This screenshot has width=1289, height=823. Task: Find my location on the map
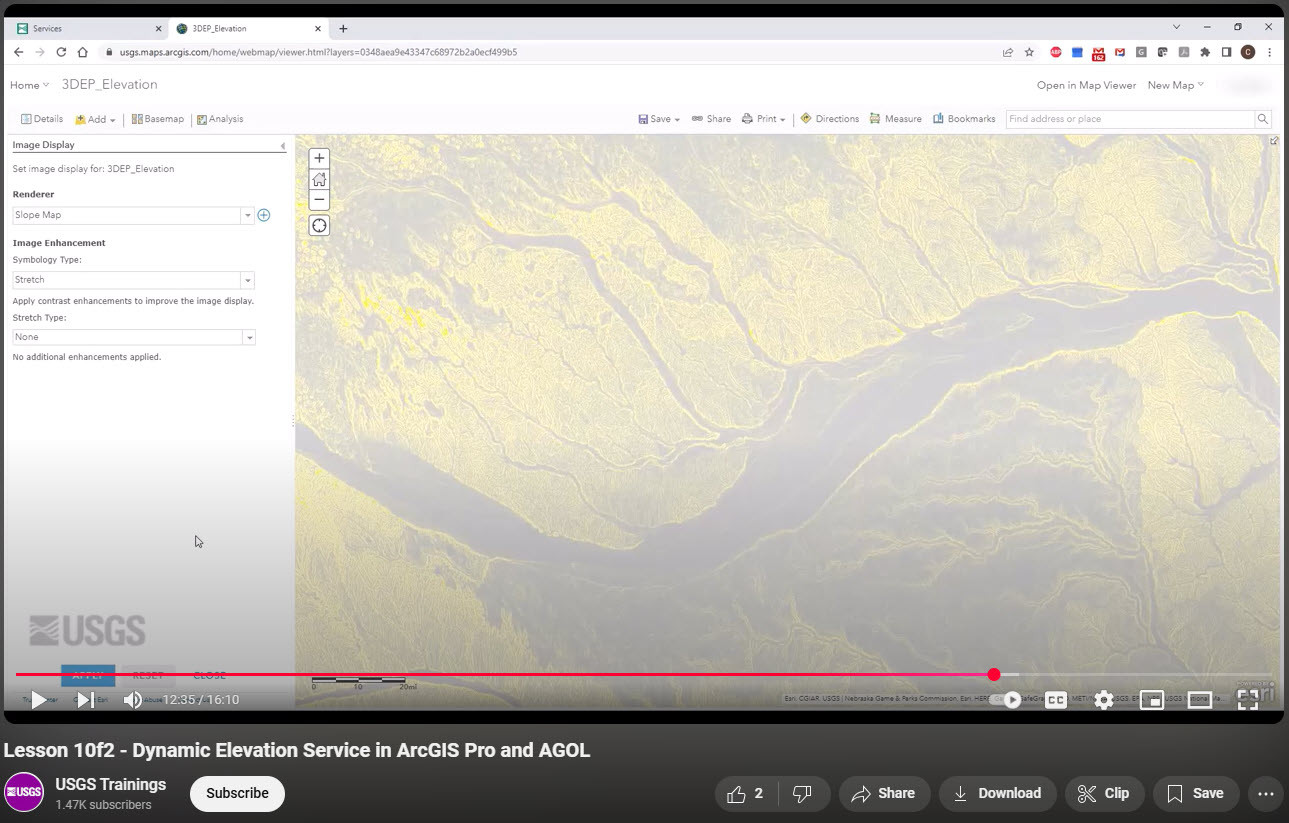pyautogui.click(x=319, y=226)
